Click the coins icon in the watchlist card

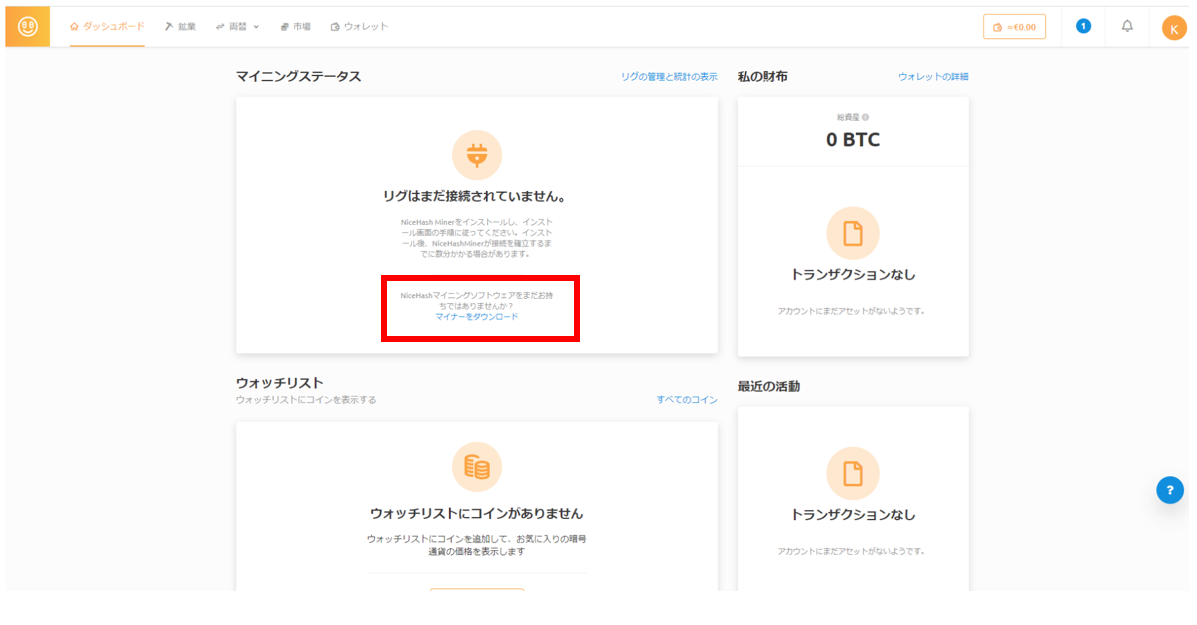(x=477, y=467)
